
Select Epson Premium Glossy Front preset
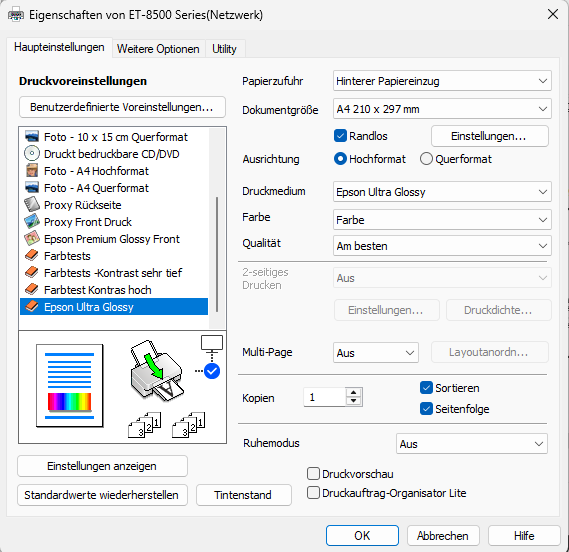(114, 238)
